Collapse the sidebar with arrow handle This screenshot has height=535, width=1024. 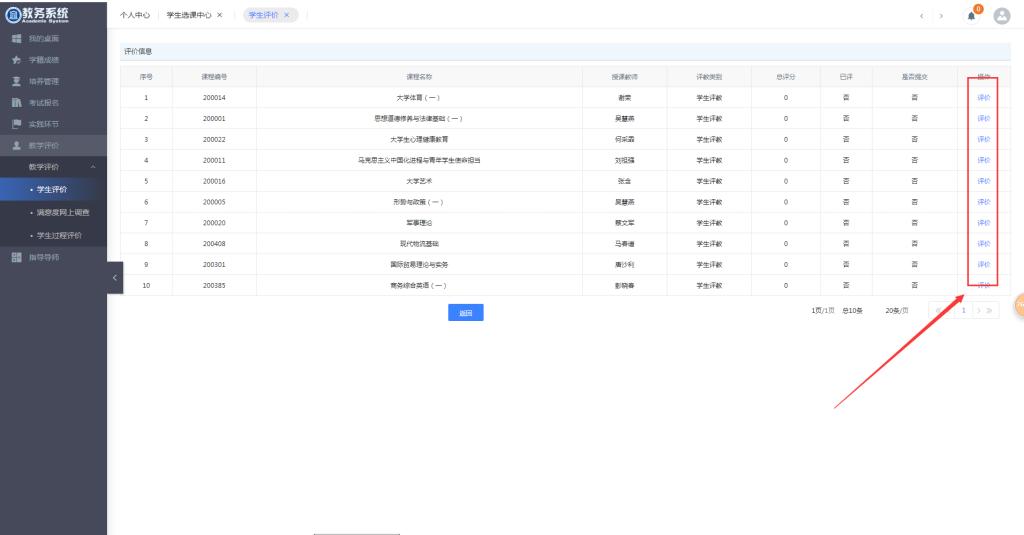pyautogui.click(x=114, y=277)
